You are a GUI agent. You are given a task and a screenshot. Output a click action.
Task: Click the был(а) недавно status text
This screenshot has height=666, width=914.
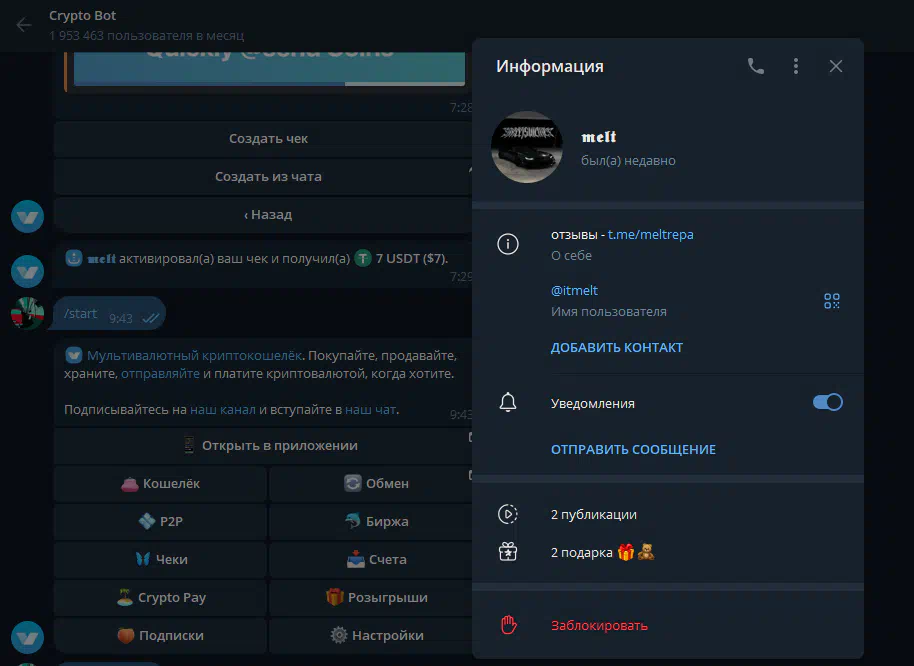[x=628, y=161]
